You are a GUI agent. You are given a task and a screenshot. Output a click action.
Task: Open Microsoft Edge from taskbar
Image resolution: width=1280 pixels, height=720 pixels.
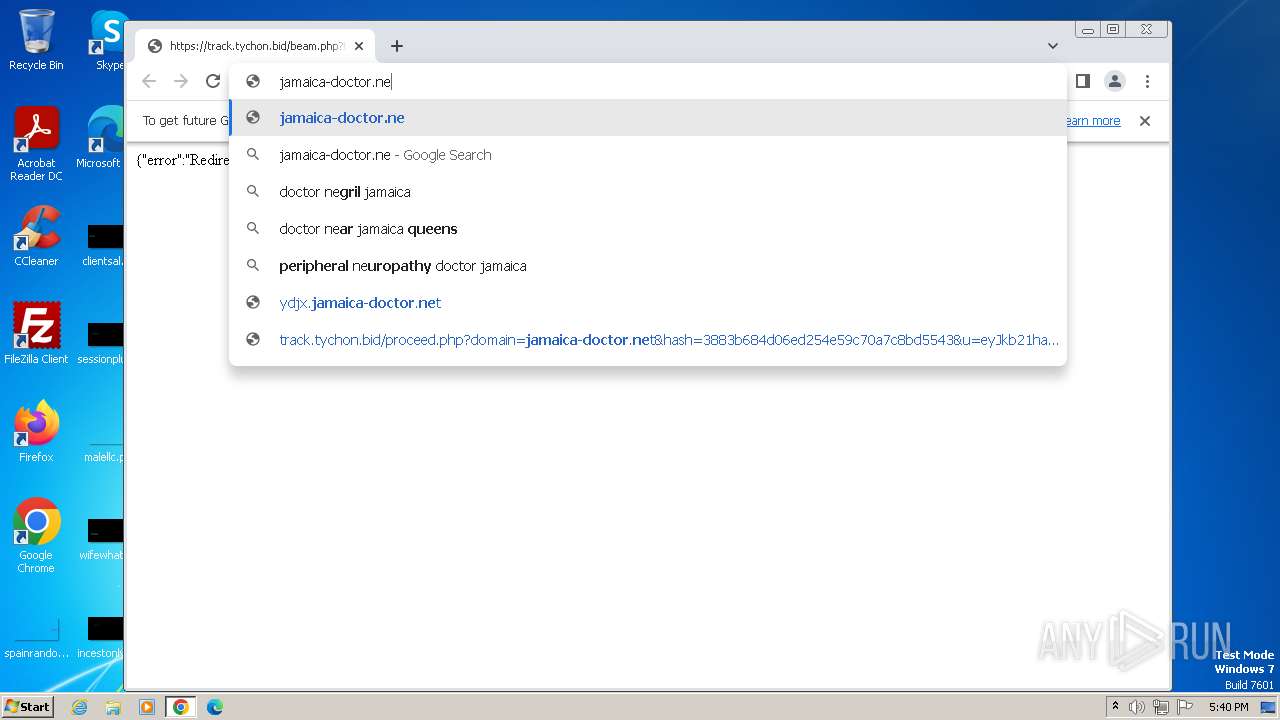[x=215, y=707]
